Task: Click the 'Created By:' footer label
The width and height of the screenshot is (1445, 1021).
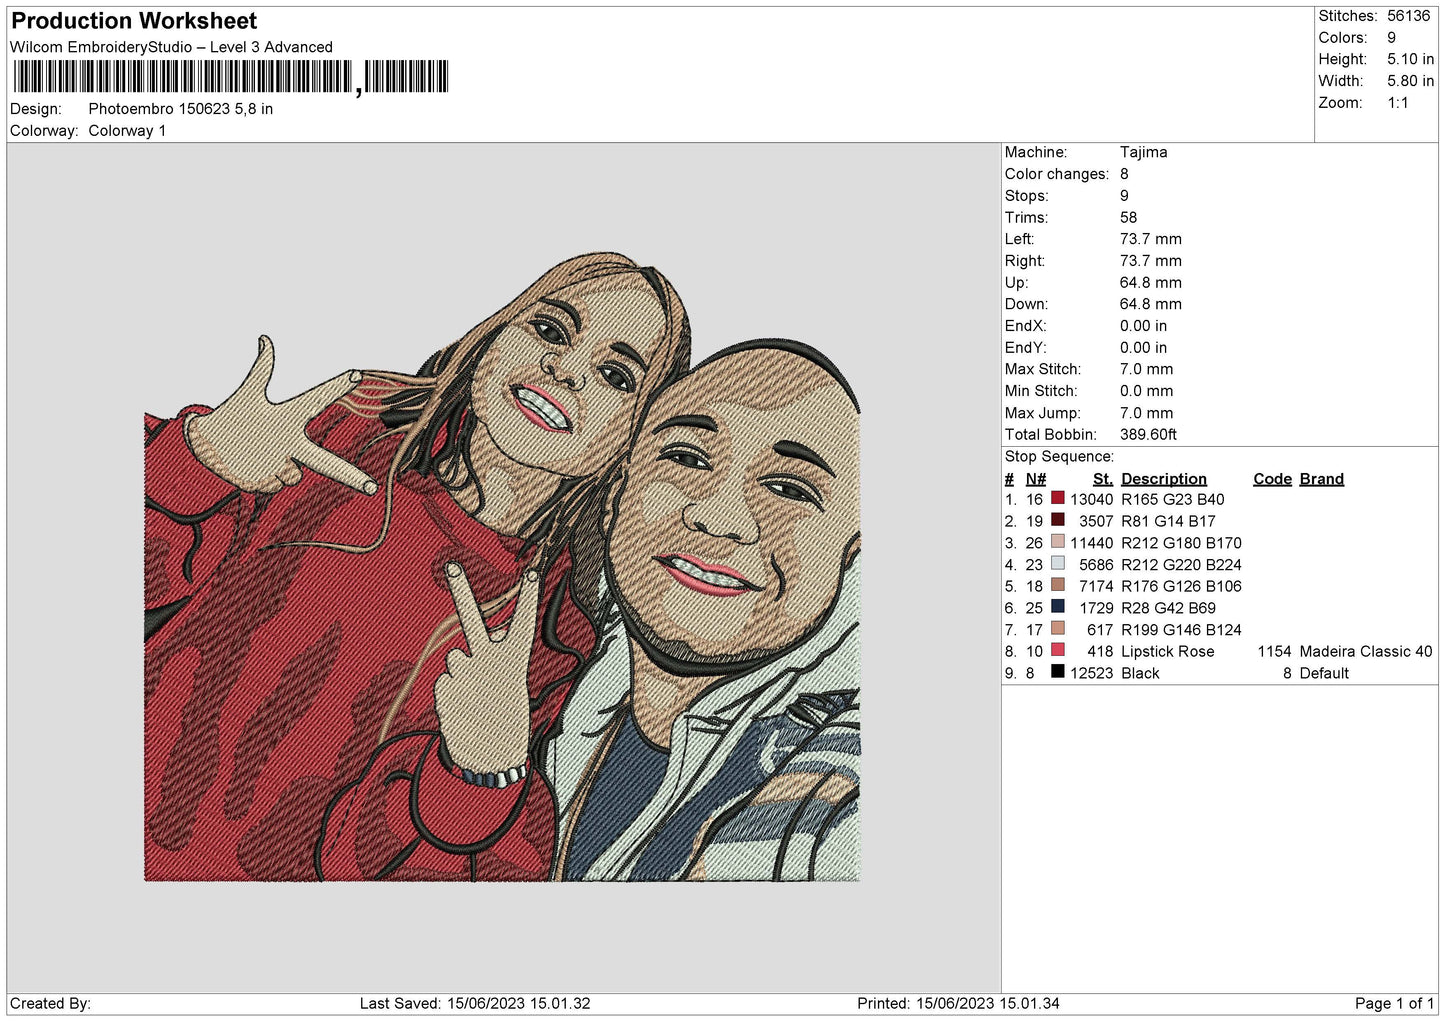Action: (x=50, y=1004)
